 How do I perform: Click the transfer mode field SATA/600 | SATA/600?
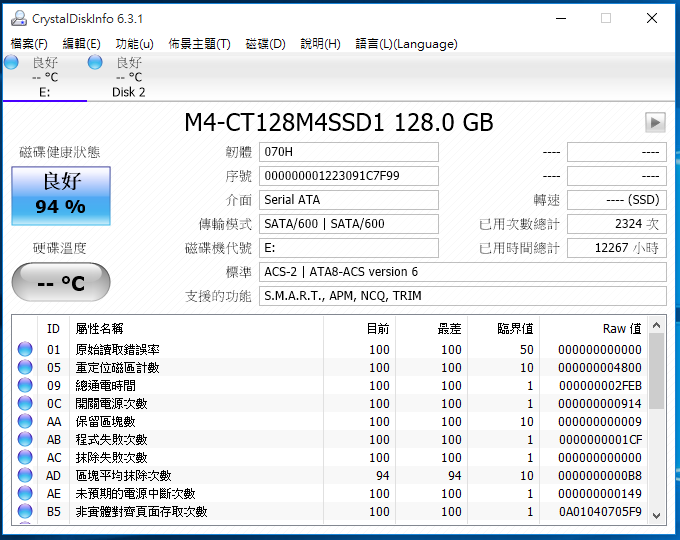(x=349, y=224)
